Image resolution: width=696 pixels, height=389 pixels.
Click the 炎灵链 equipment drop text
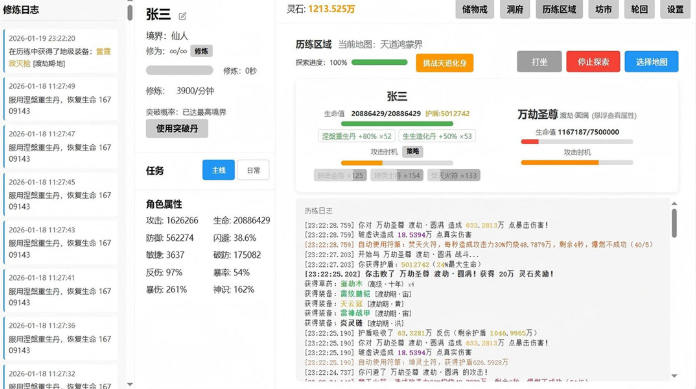351,323
